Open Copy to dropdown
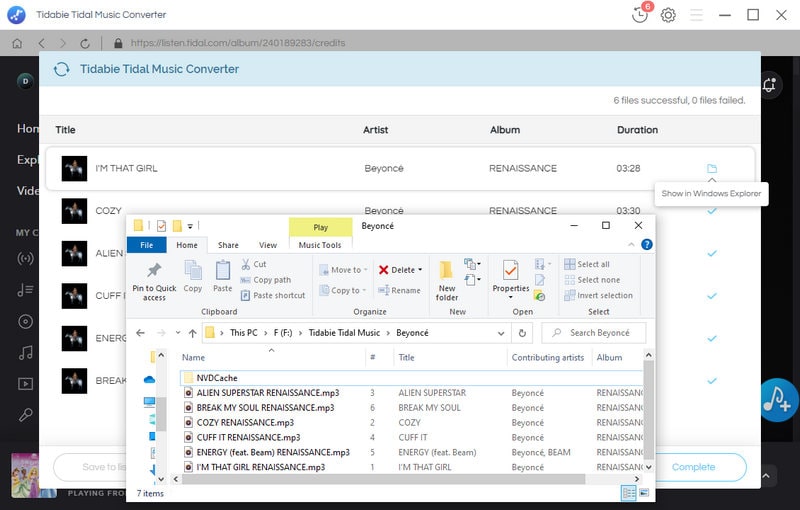 (x=343, y=290)
